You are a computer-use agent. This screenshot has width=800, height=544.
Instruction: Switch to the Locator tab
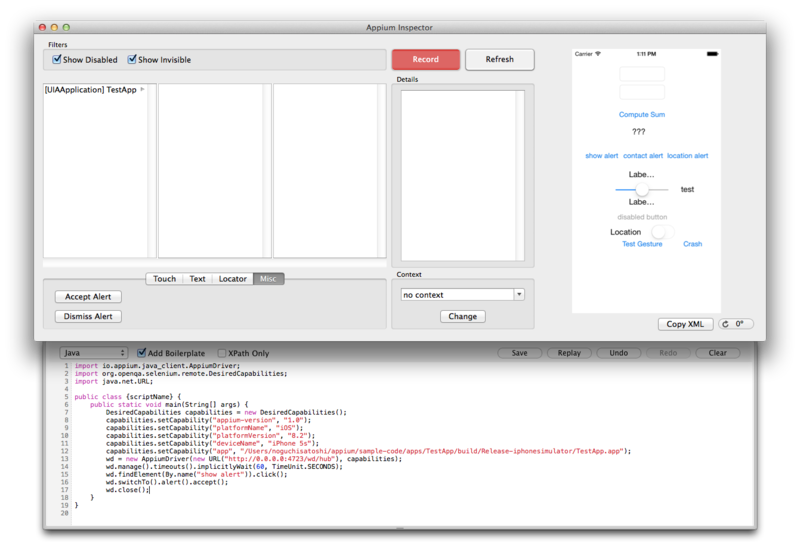(232, 279)
